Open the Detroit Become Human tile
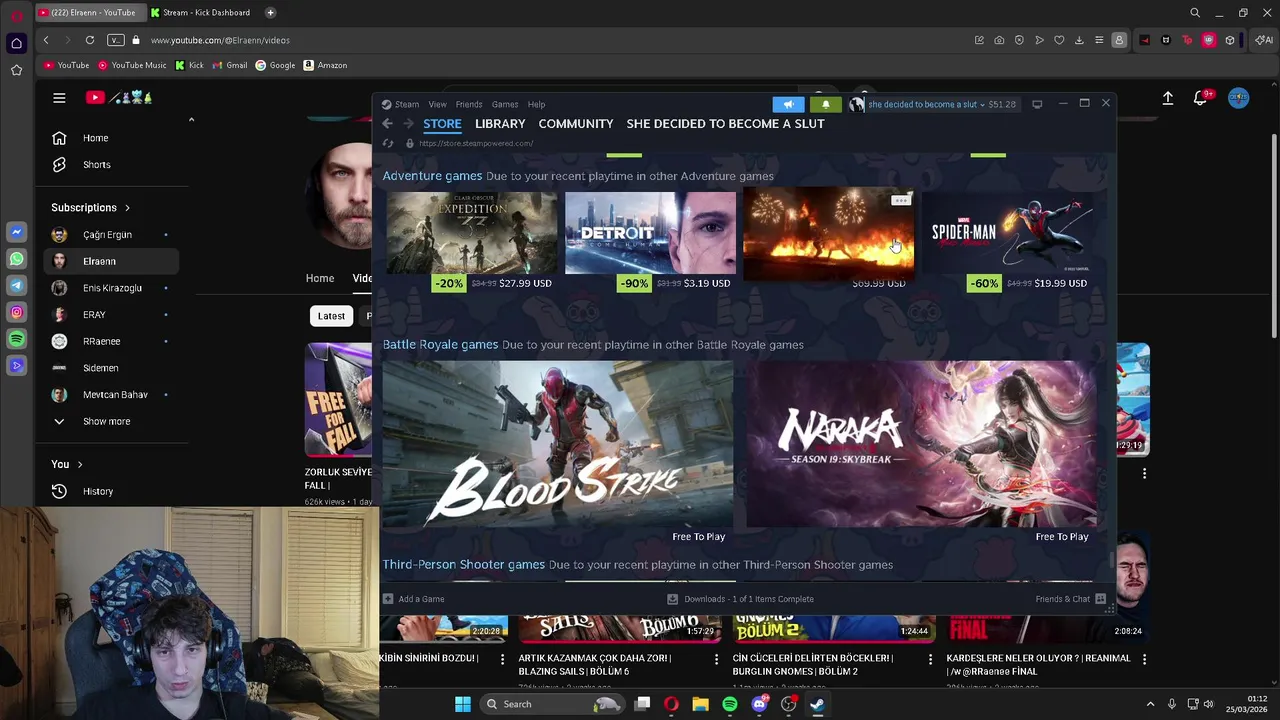The image size is (1280, 720). [650, 233]
